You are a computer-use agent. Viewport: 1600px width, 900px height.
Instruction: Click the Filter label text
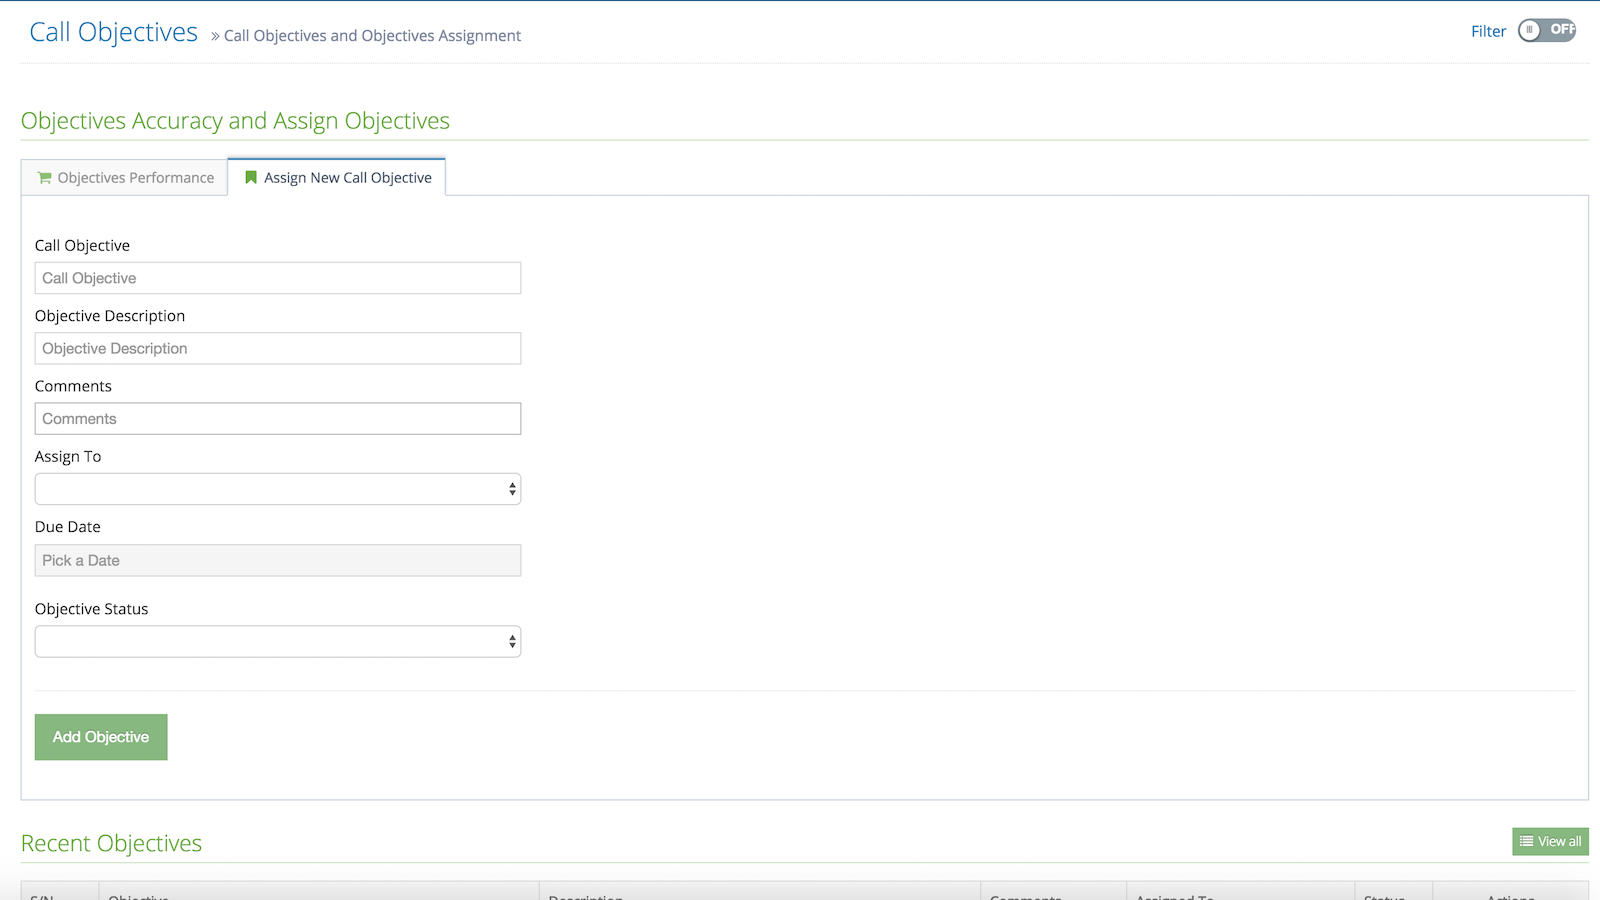click(x=1488, y=31)
